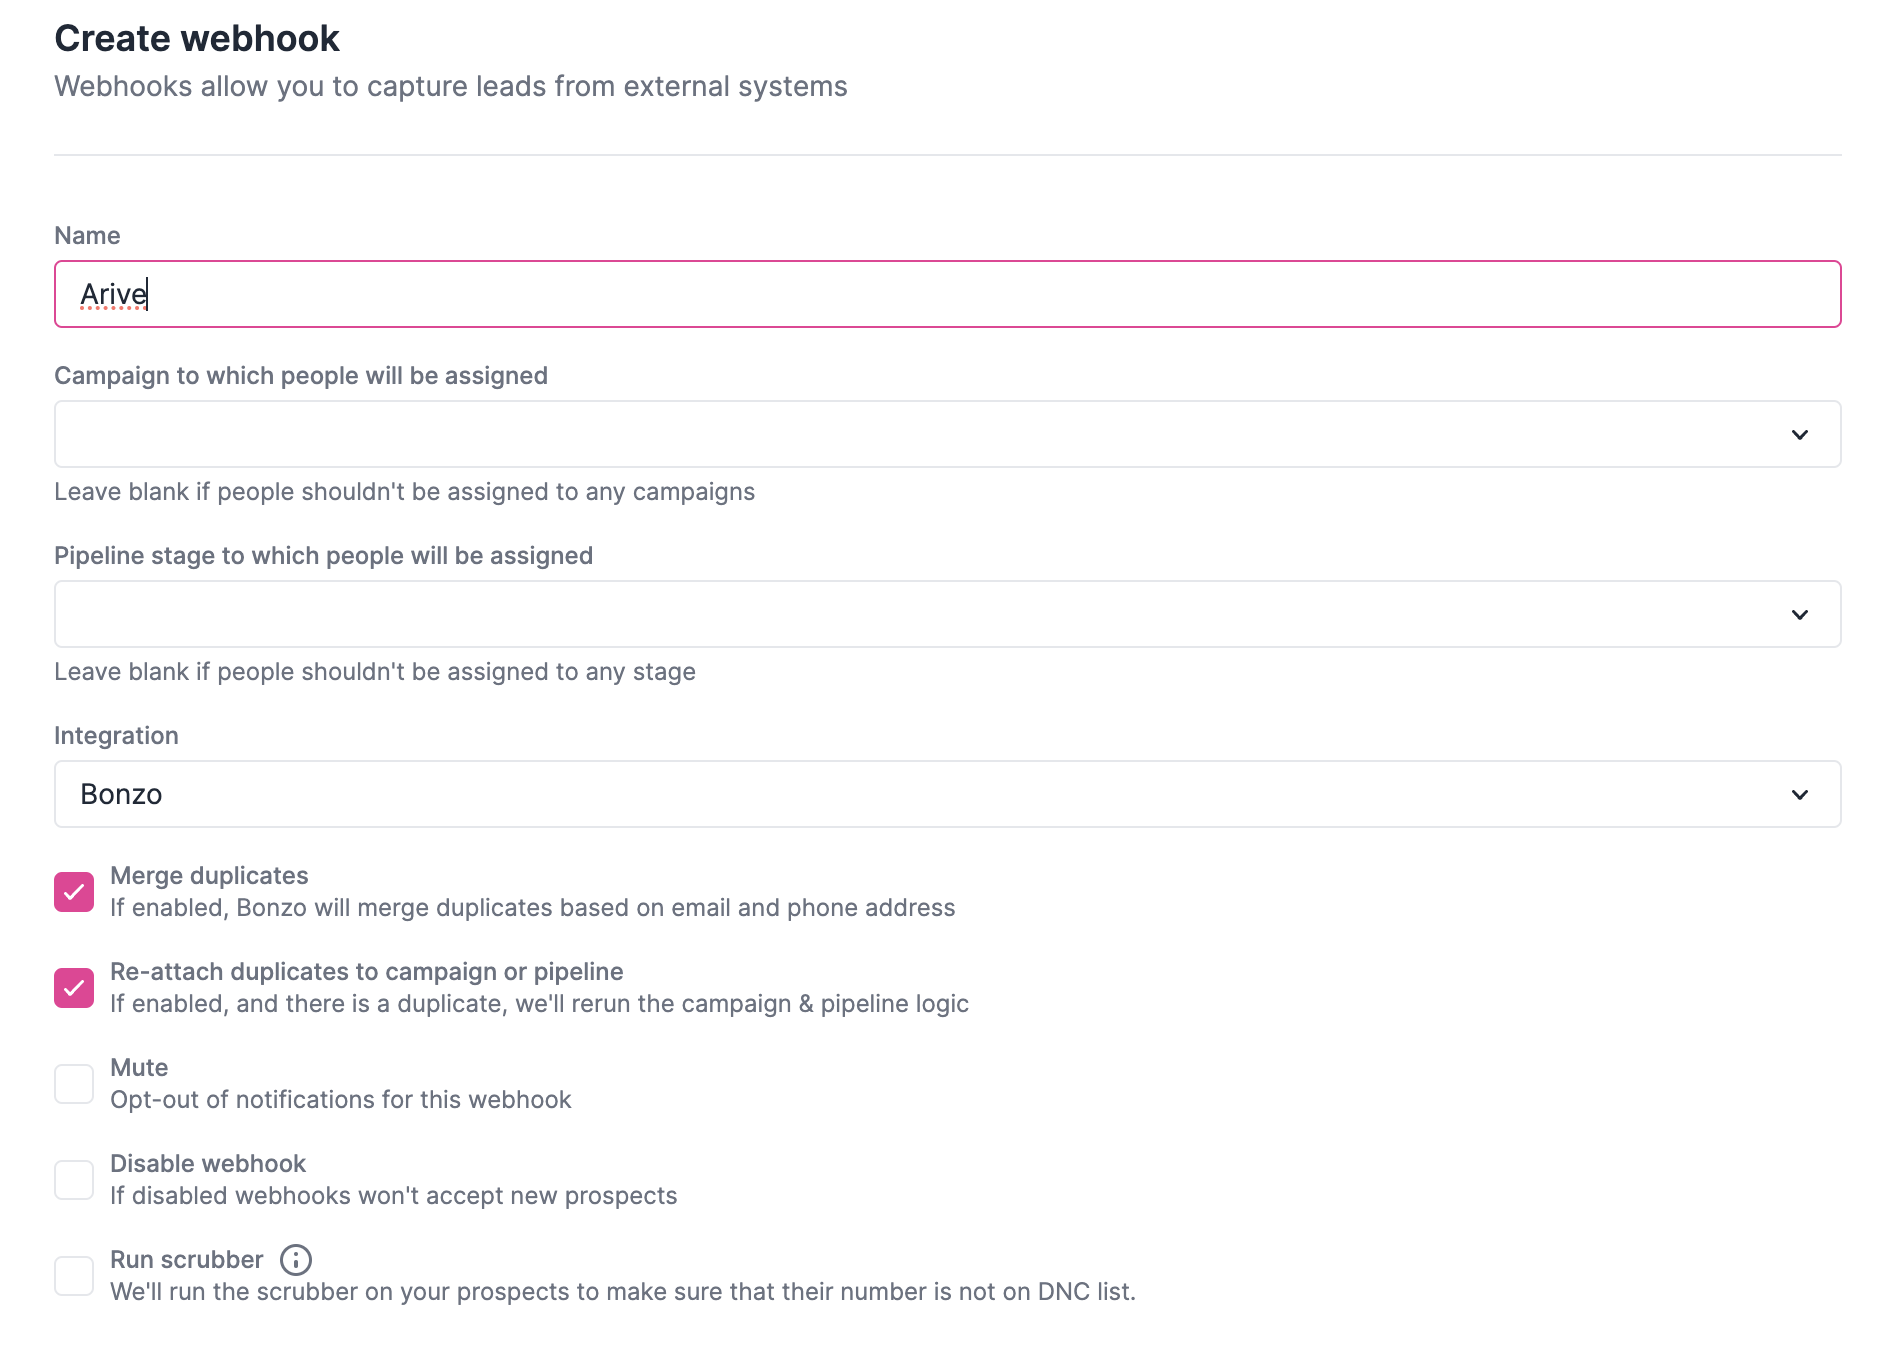Click the Create webhook heading

pos(197,38)
